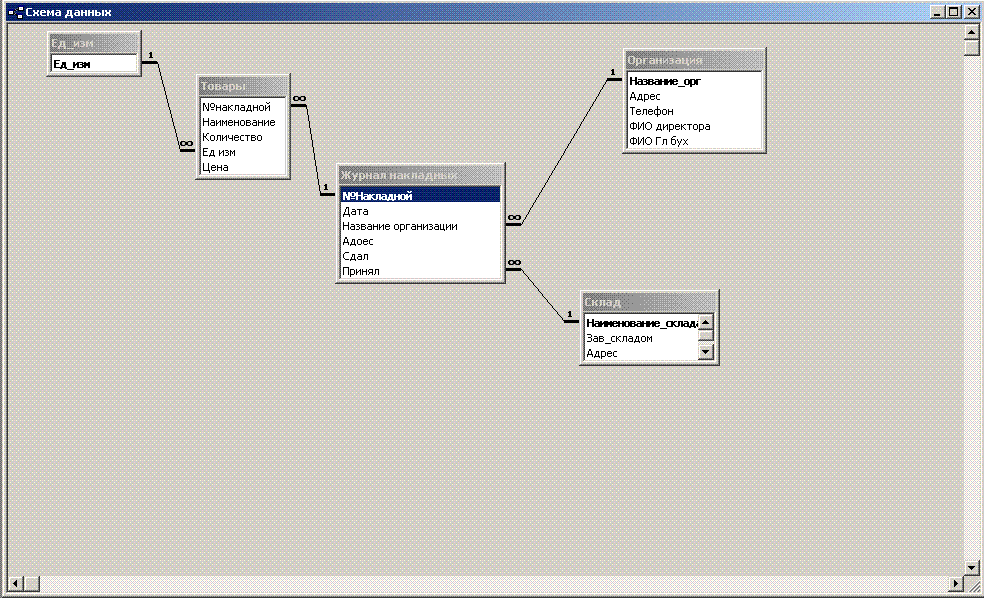Click the horizontal scrollbar thumb
The width and height of the screenshot is (984, 598).
32,584
